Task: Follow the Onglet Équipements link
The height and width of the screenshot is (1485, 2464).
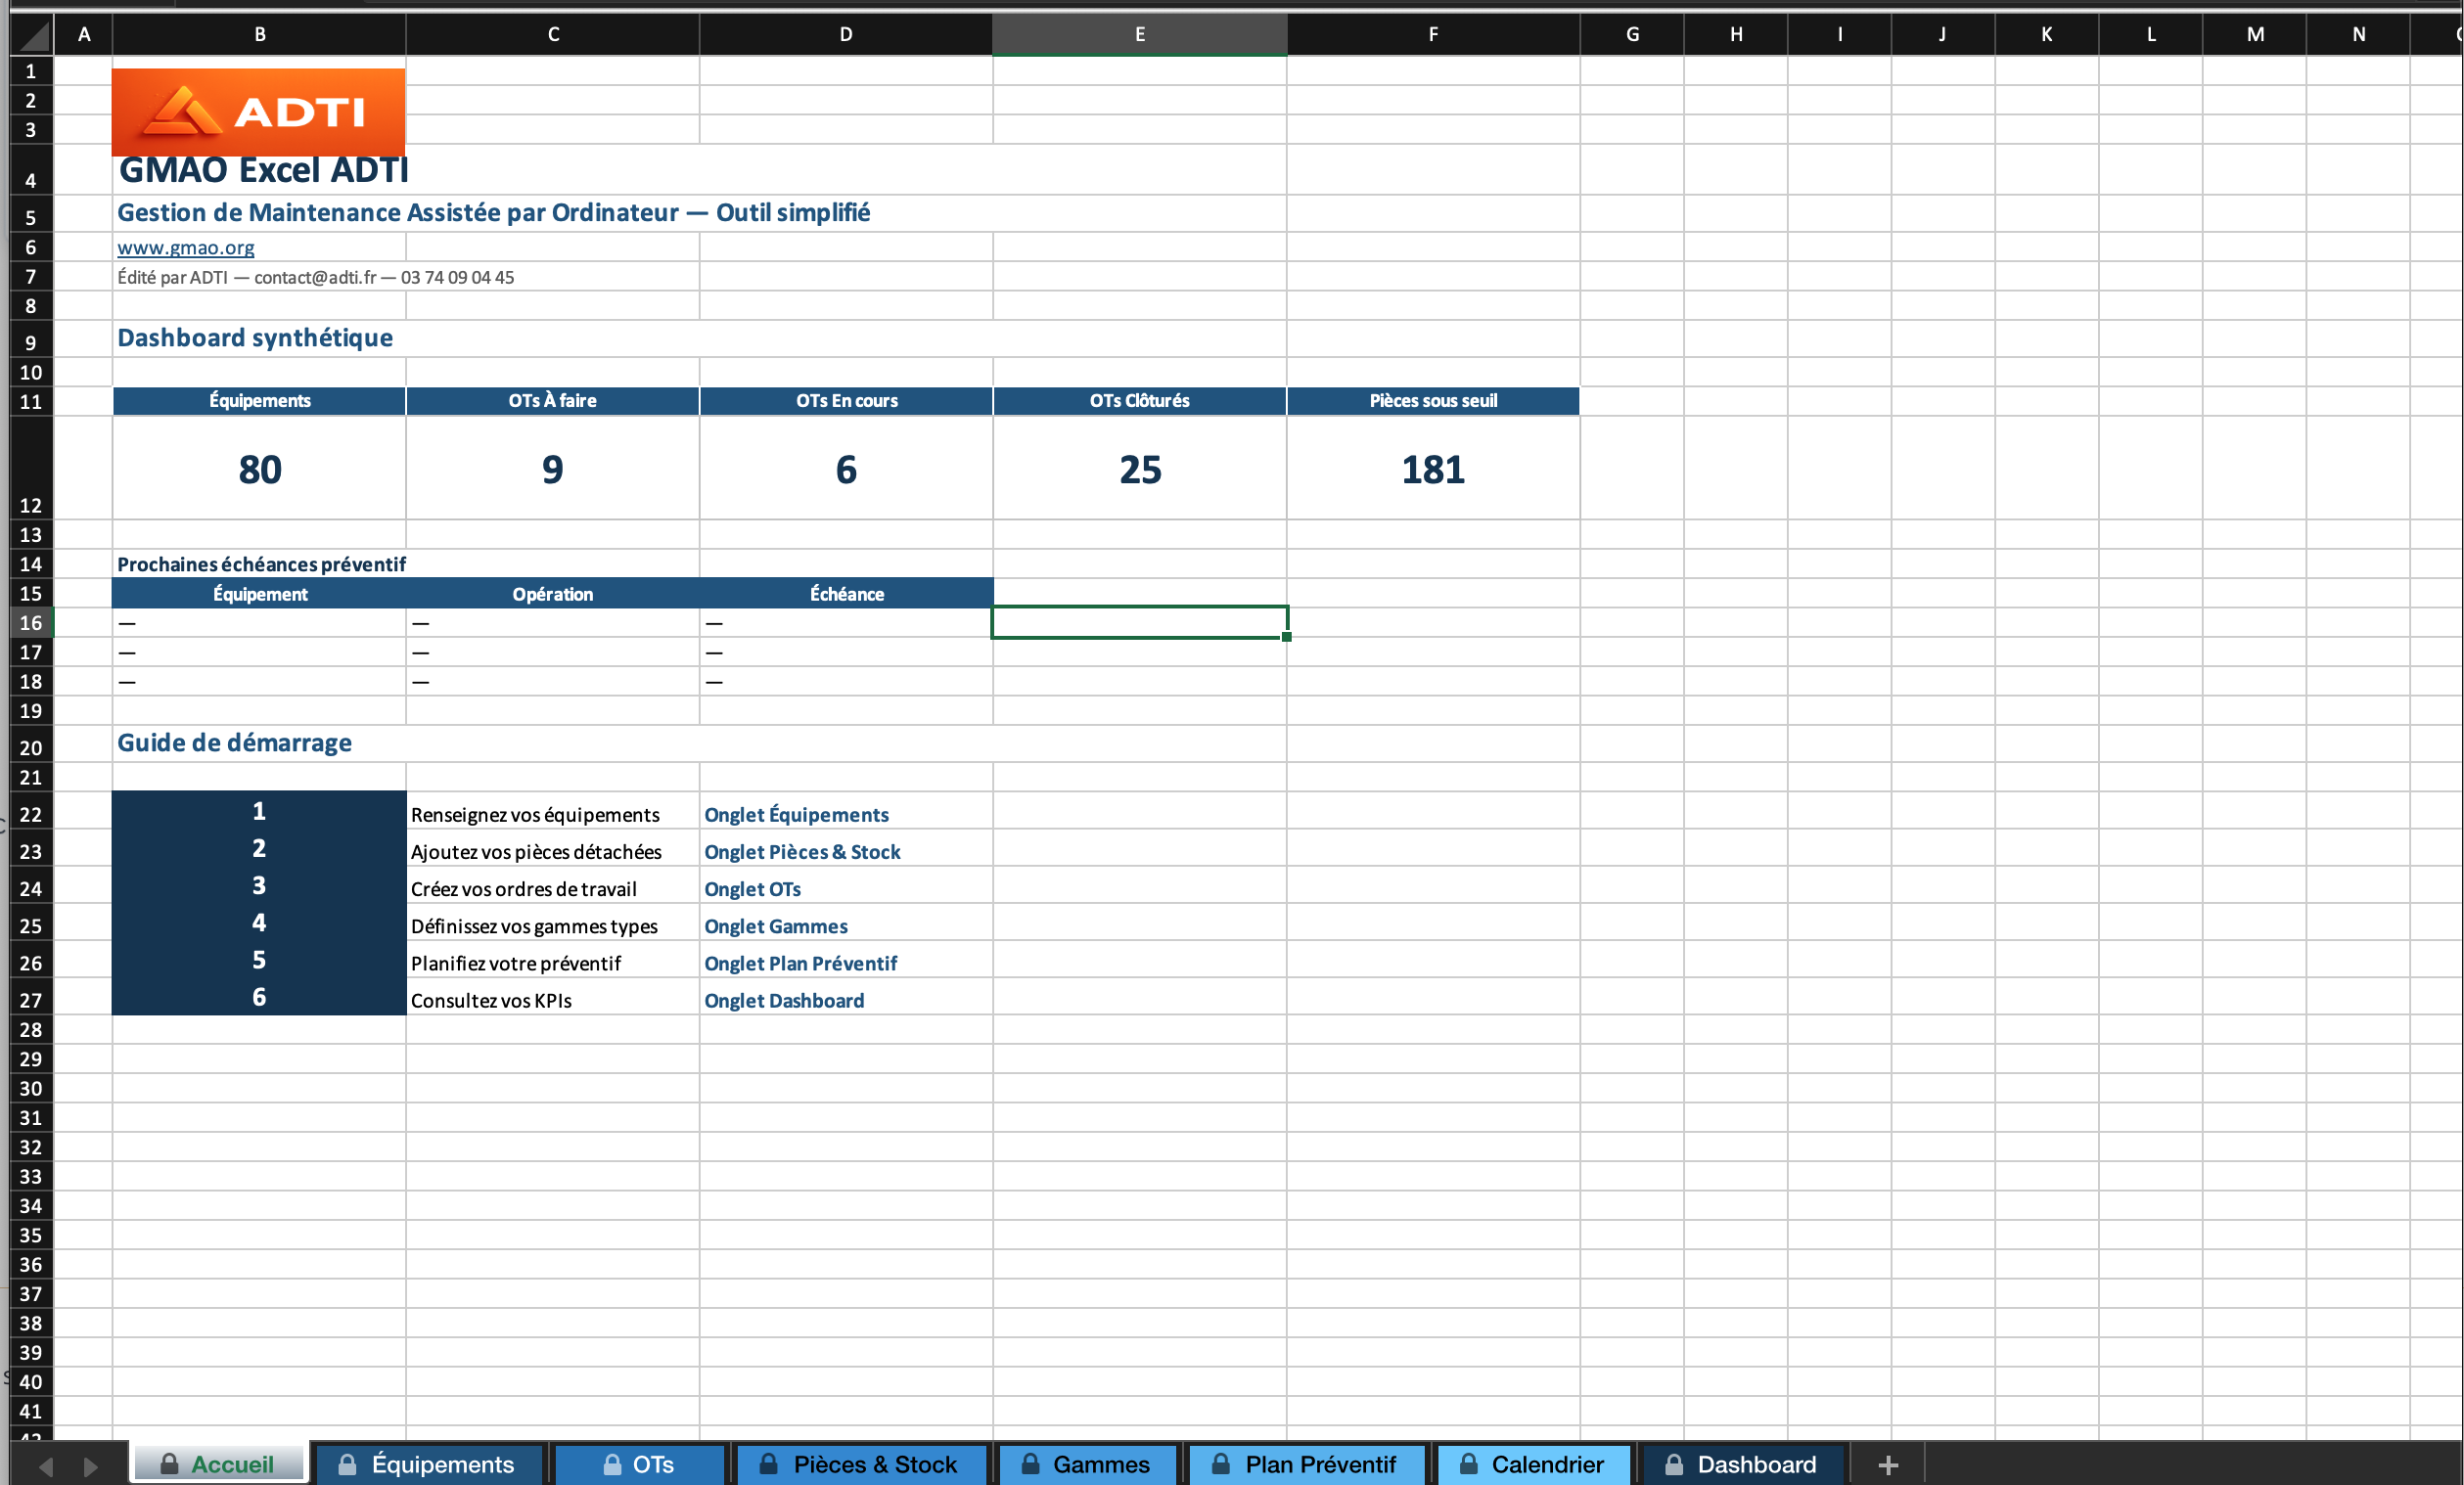Action: (x=796, y=814)
